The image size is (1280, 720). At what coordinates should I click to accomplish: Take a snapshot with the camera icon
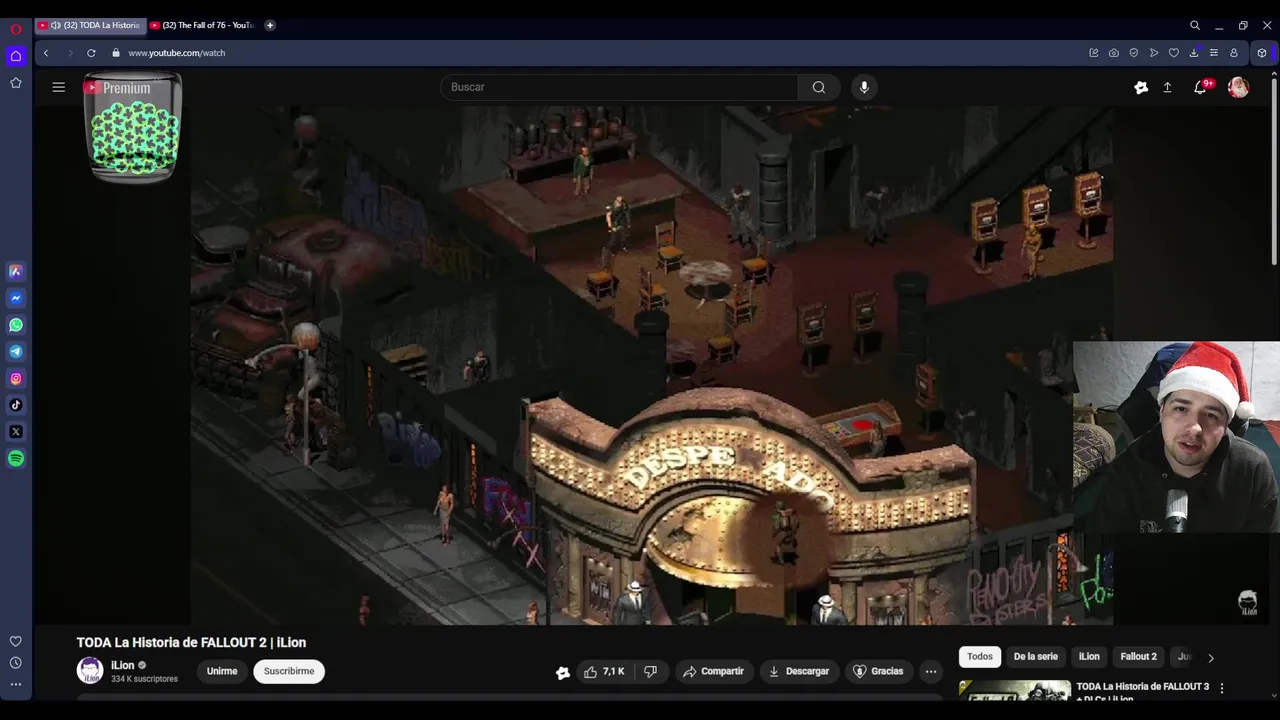[1114, 53]
